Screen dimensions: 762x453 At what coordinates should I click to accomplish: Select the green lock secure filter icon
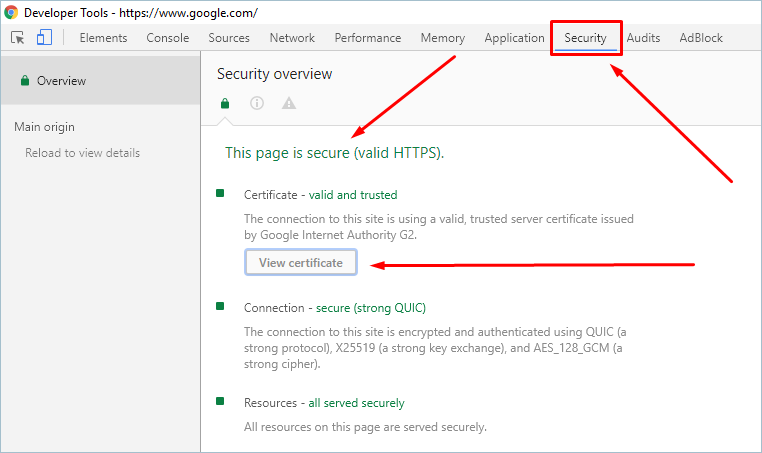coord(225,104)
